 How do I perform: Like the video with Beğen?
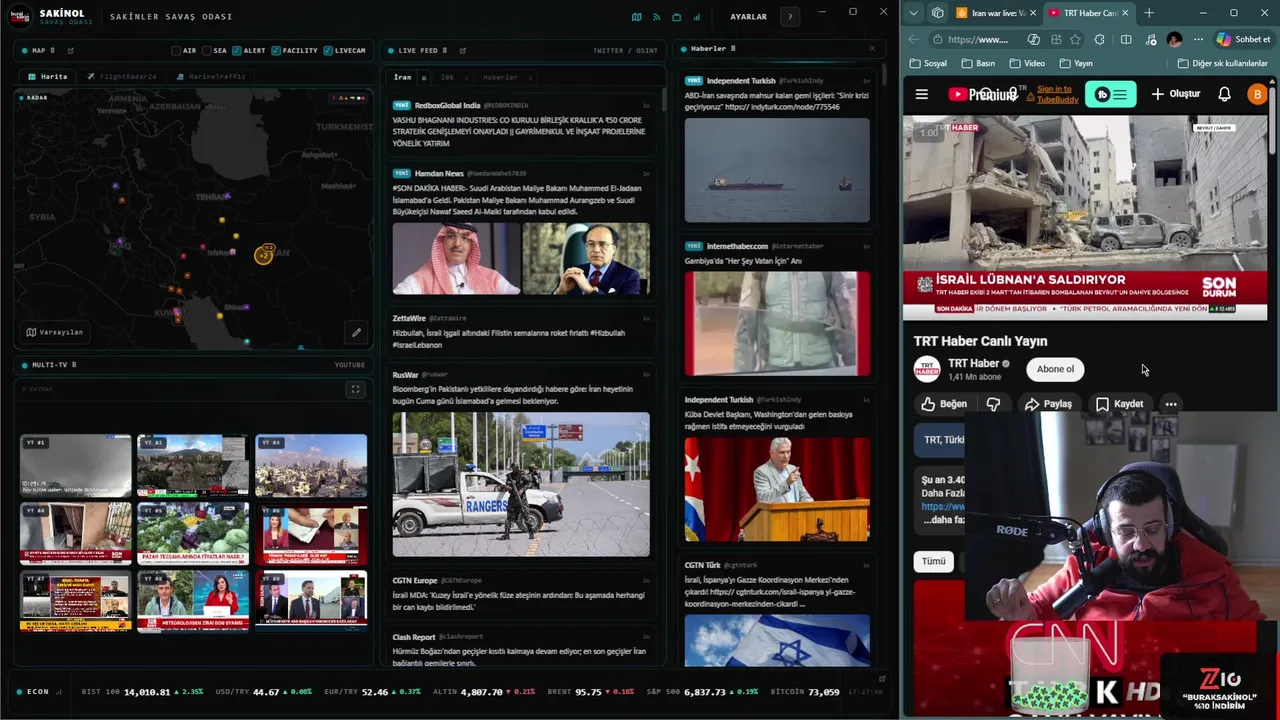point(944,404)
